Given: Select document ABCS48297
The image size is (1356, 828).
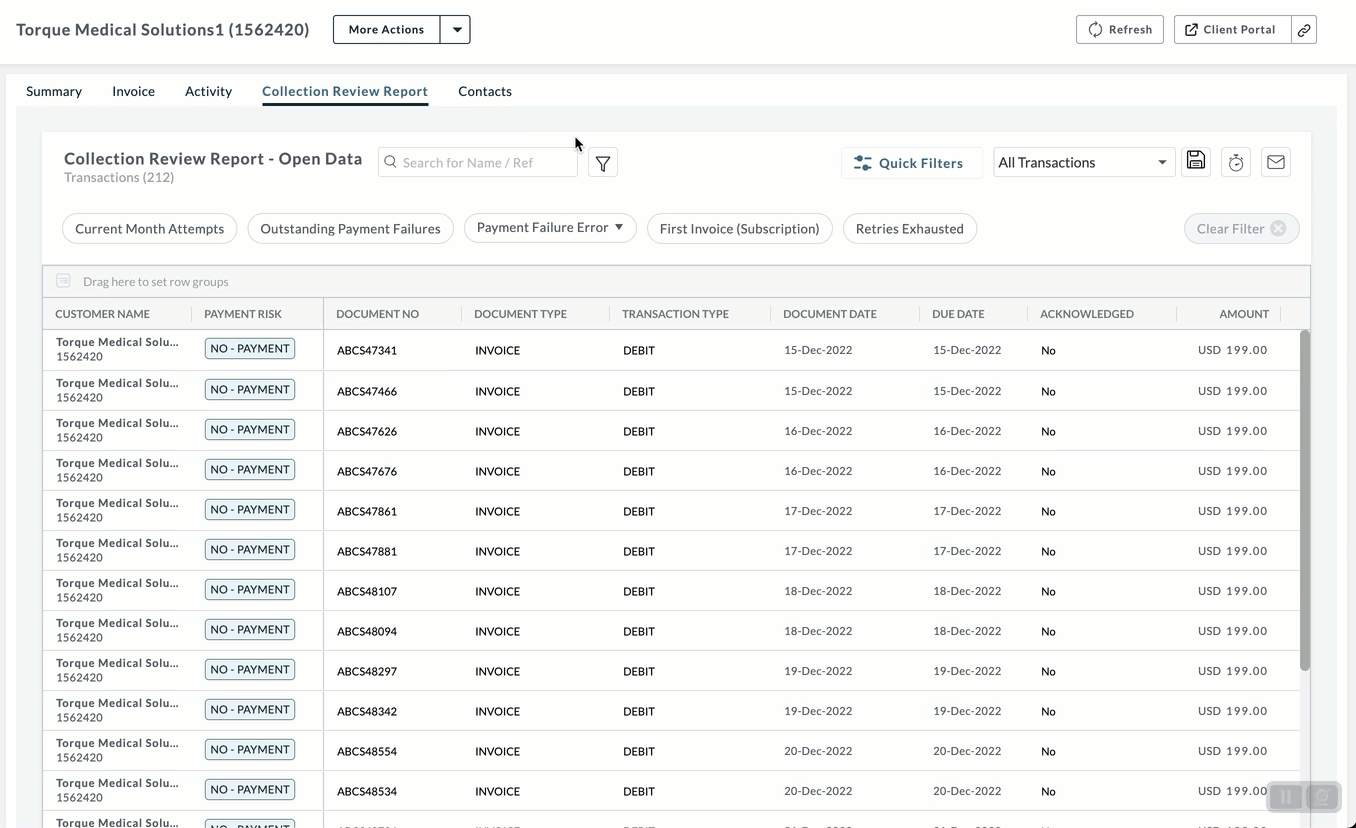Looking at the screenshot, I should (x=367, y=671).
